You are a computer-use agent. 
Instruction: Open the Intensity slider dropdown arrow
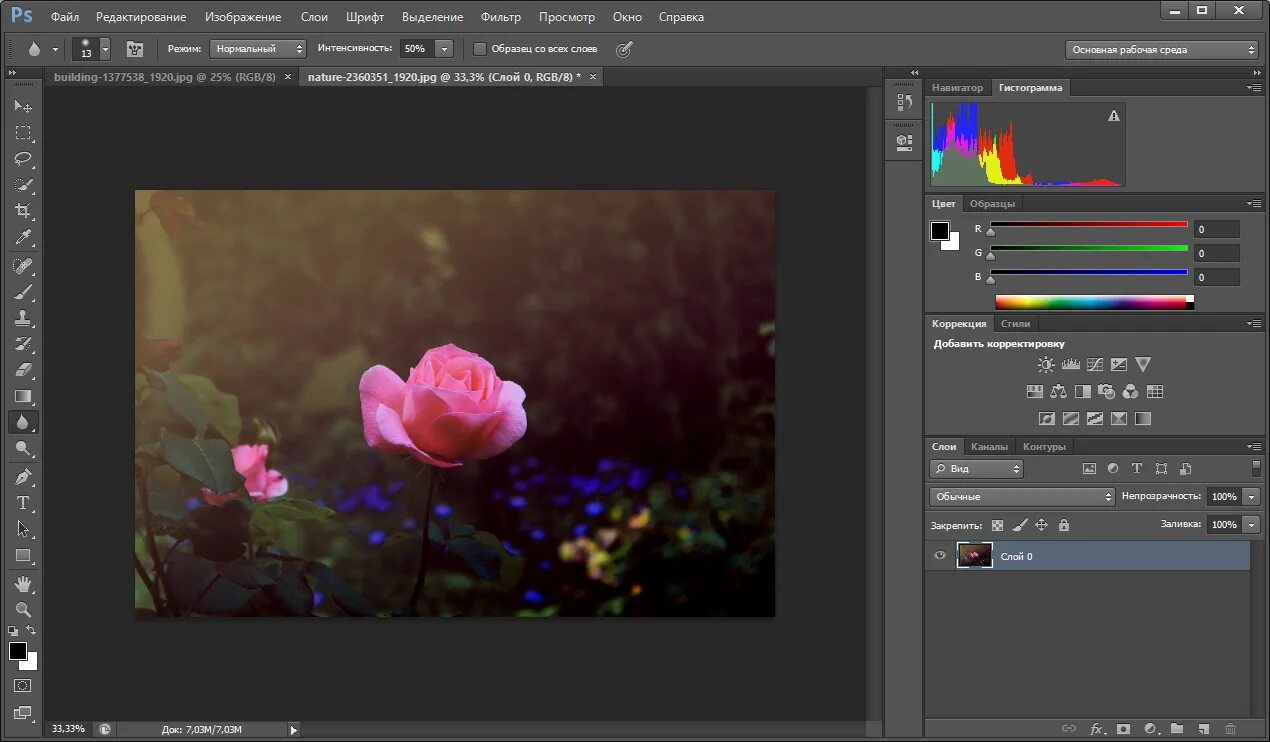[444, 48]
